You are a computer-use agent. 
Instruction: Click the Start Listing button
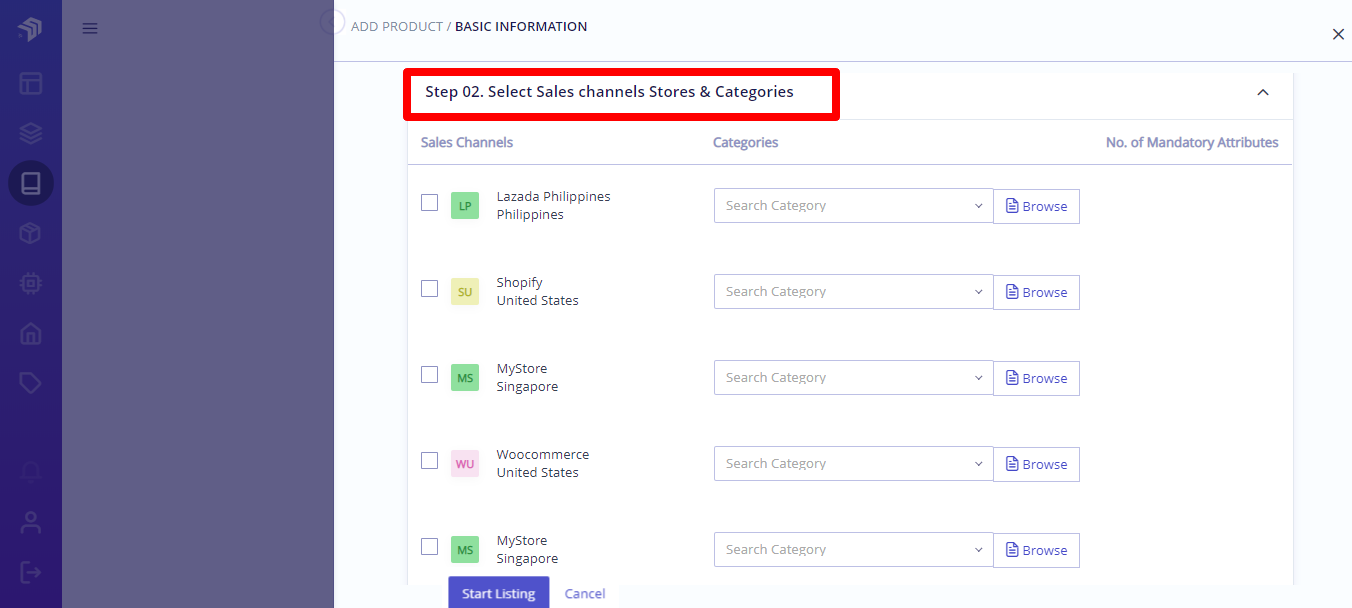point(498,593)
